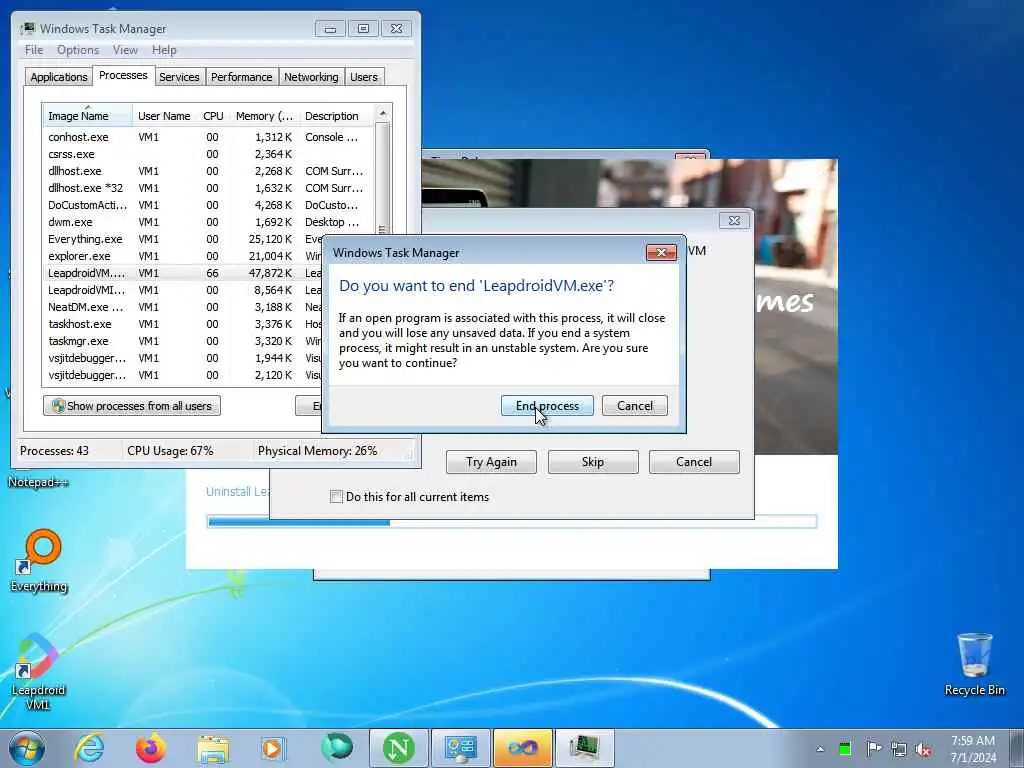Click the Notepad++ desktop shortcut label
The height and width of the screenshot is (768, 1024).
click(x=38, y=482)
